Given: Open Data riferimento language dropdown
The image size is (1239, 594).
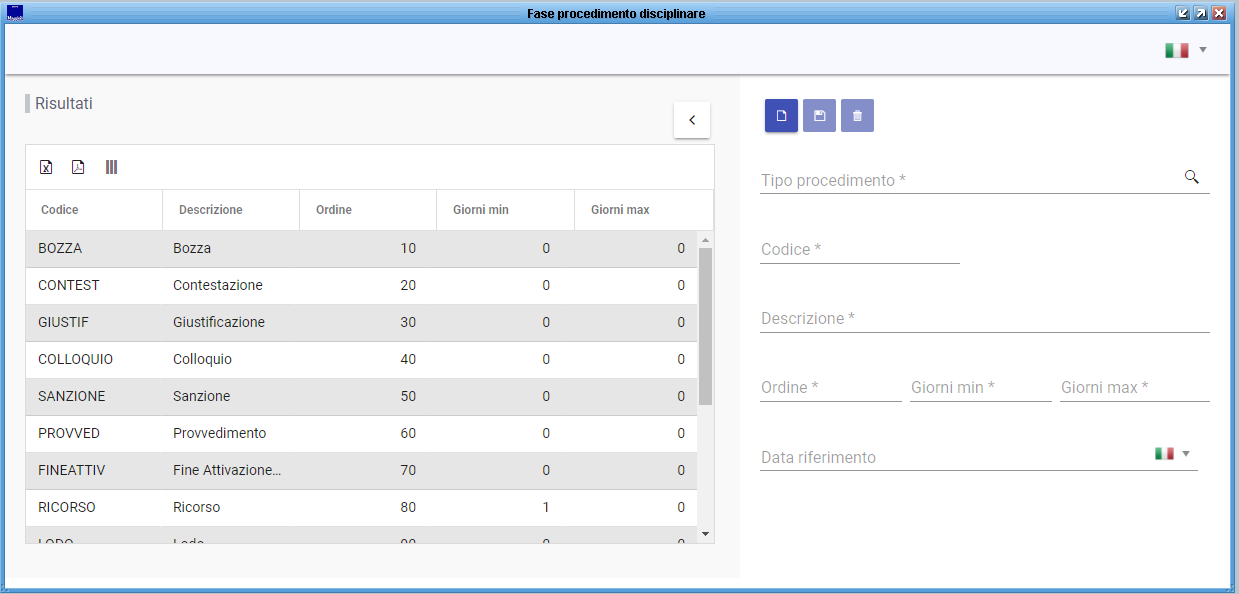Looking at the screenshot, I should [1173, 454].
